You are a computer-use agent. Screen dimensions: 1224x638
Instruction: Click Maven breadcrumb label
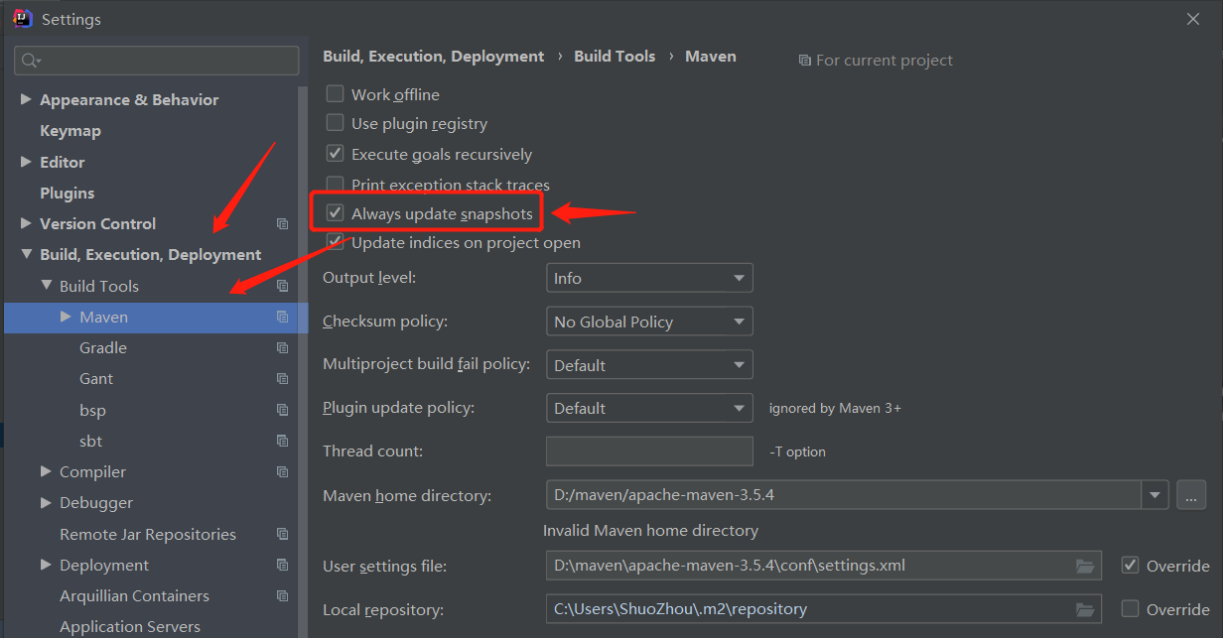pyautogui.click(x=711, y=57)
